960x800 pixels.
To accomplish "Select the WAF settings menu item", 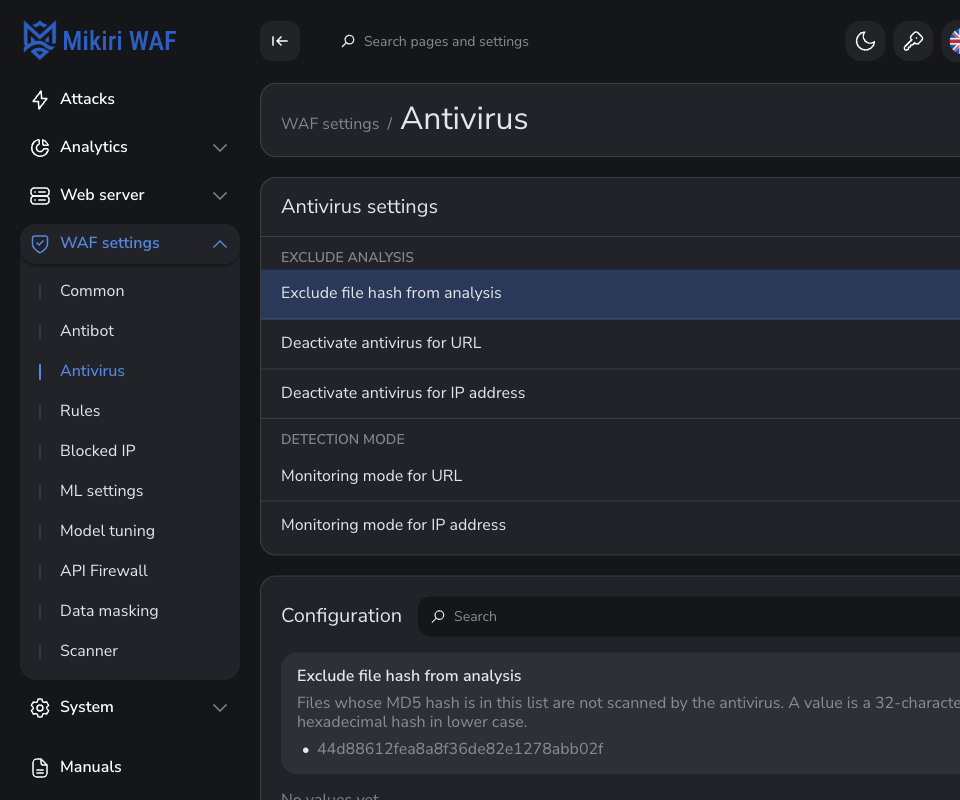I will coord(130,244).
